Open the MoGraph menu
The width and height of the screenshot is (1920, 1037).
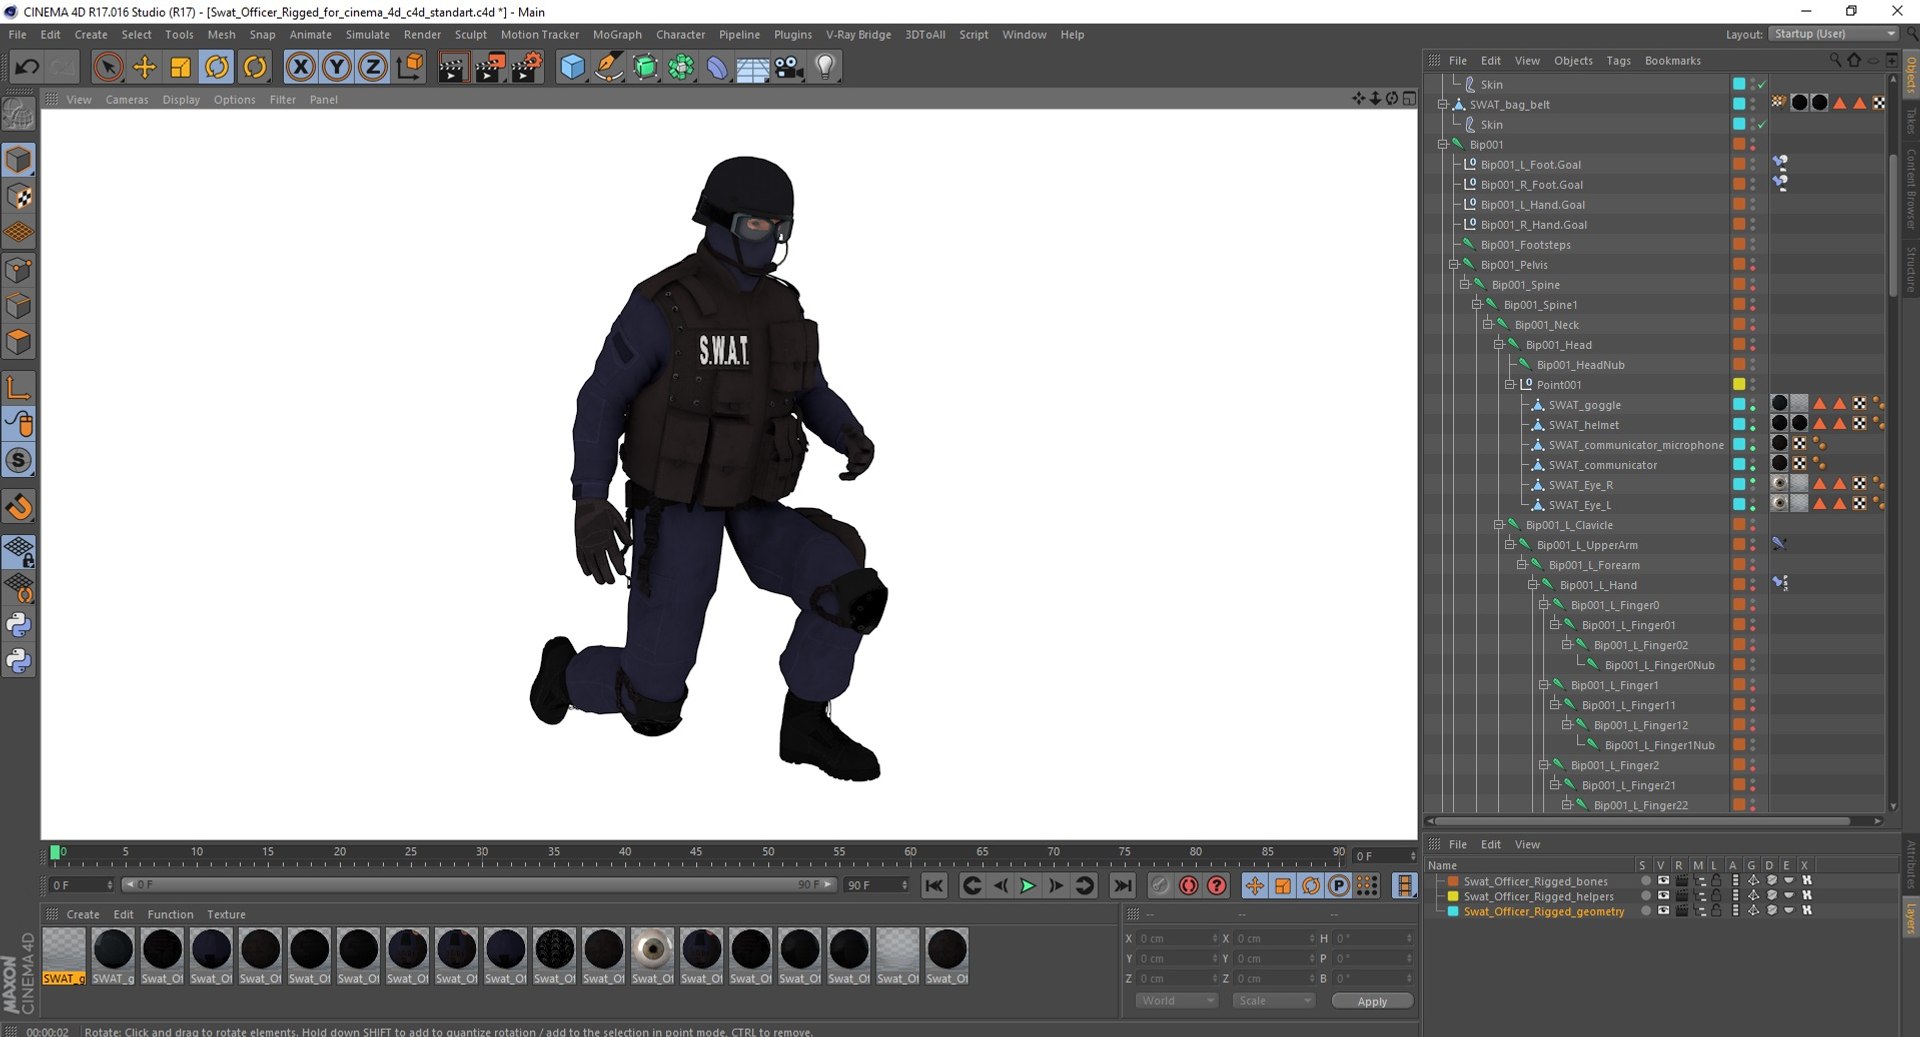point(617,34)
